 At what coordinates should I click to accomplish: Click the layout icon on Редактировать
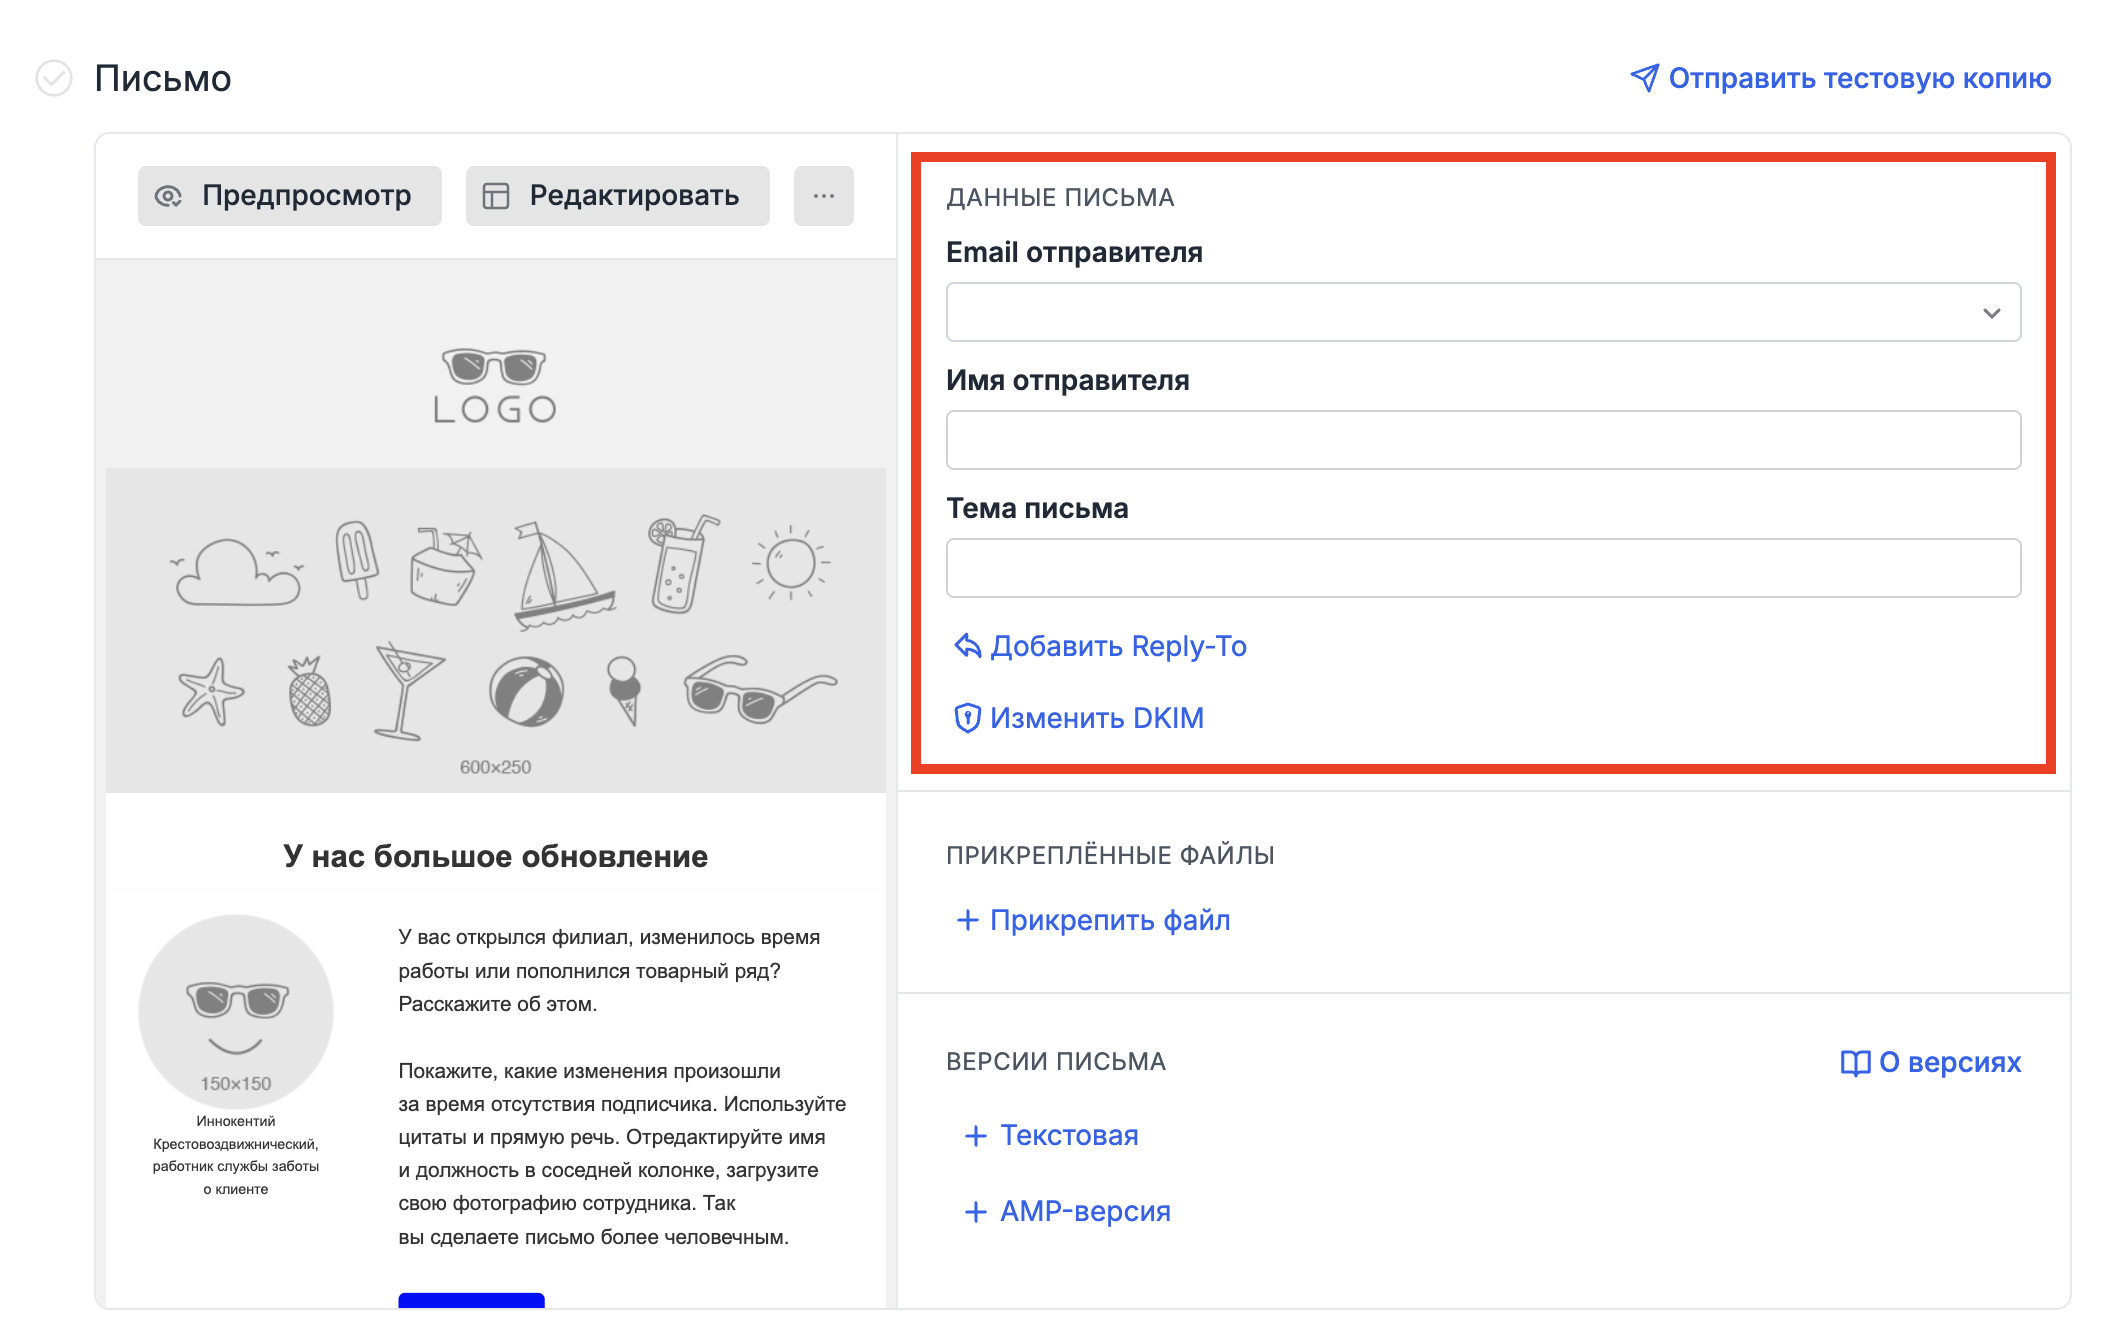point(496,196)
